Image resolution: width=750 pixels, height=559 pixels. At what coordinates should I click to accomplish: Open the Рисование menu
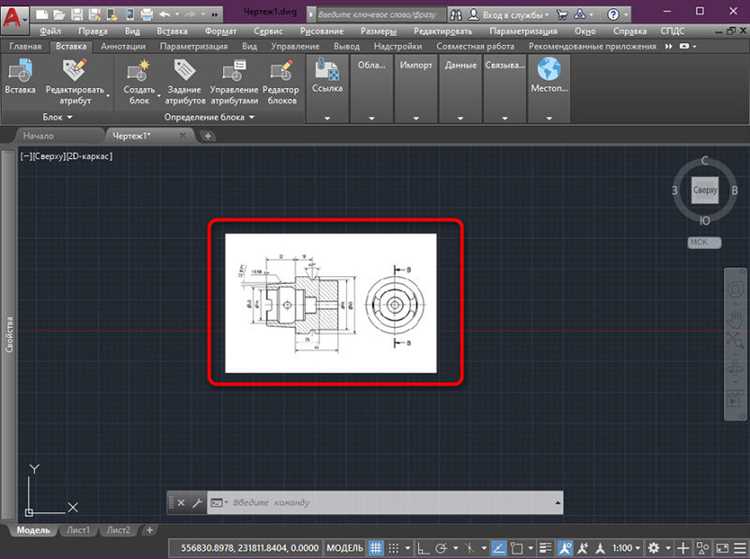(x=321, y=31)
